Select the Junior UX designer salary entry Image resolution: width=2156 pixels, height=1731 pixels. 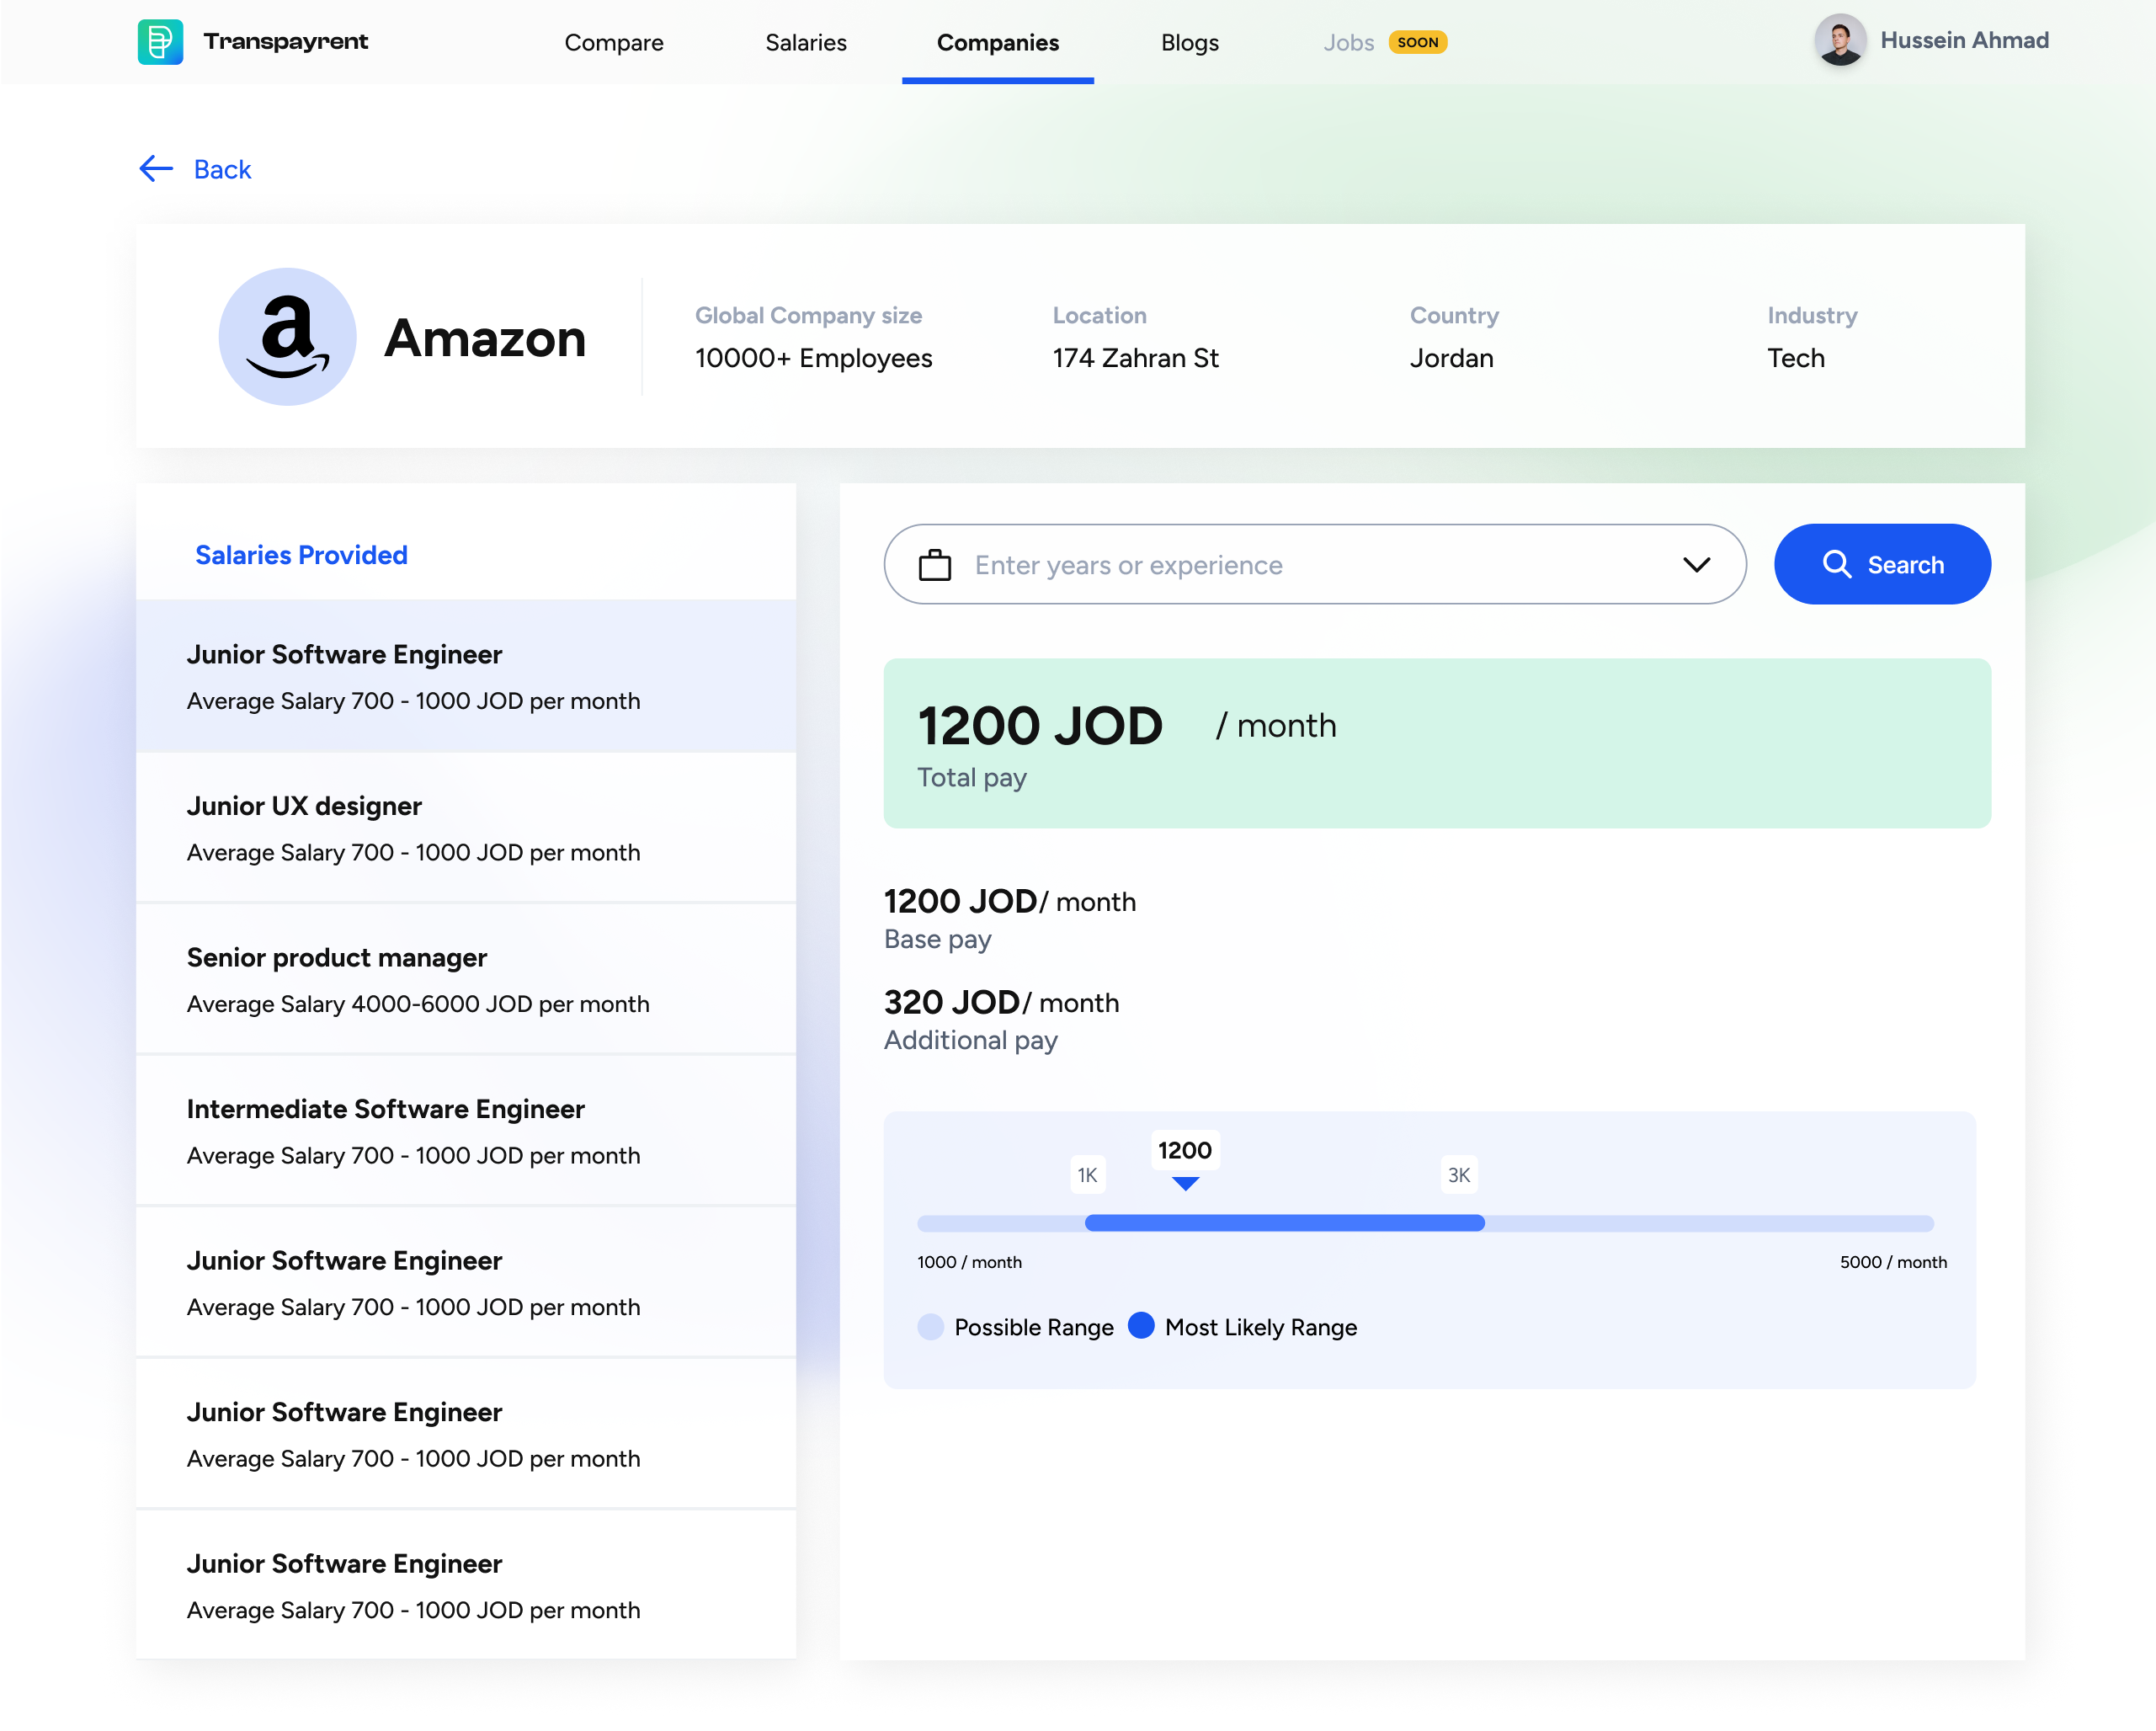pos(466,828)
